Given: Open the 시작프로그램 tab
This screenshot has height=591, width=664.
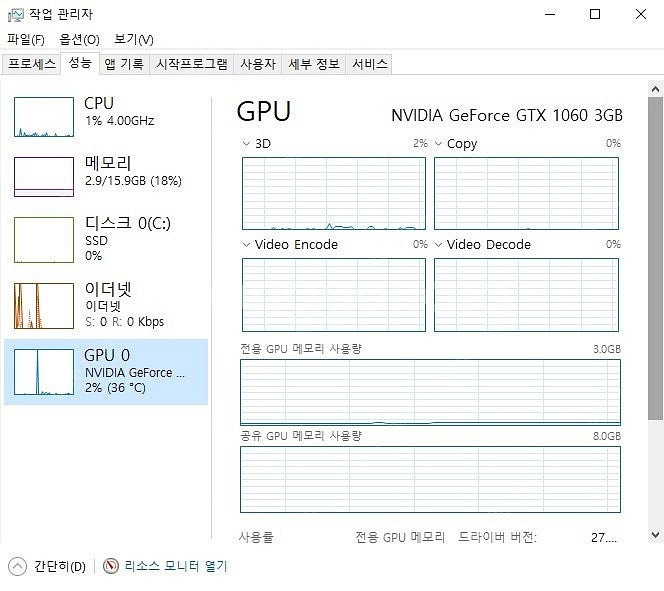Looking at the screenshot, I should pos(192,64).
